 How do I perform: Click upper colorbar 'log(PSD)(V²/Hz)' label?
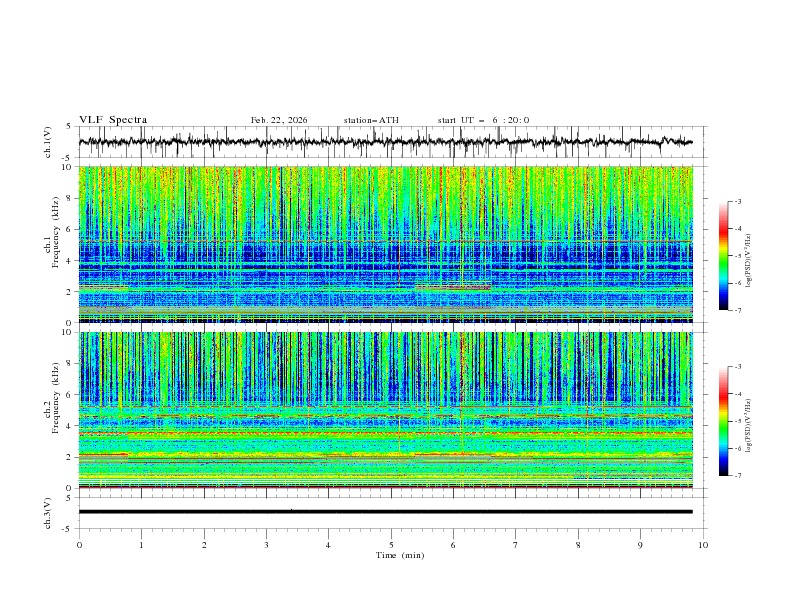[749, 261]
